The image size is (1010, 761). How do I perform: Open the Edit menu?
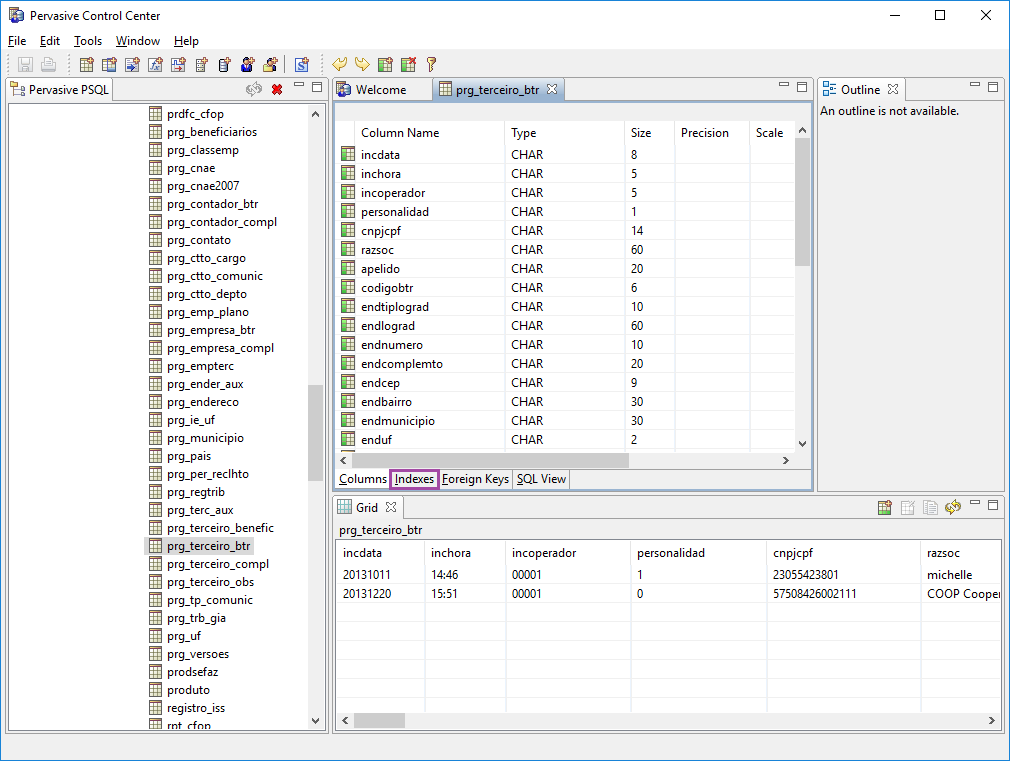[50, 41]
